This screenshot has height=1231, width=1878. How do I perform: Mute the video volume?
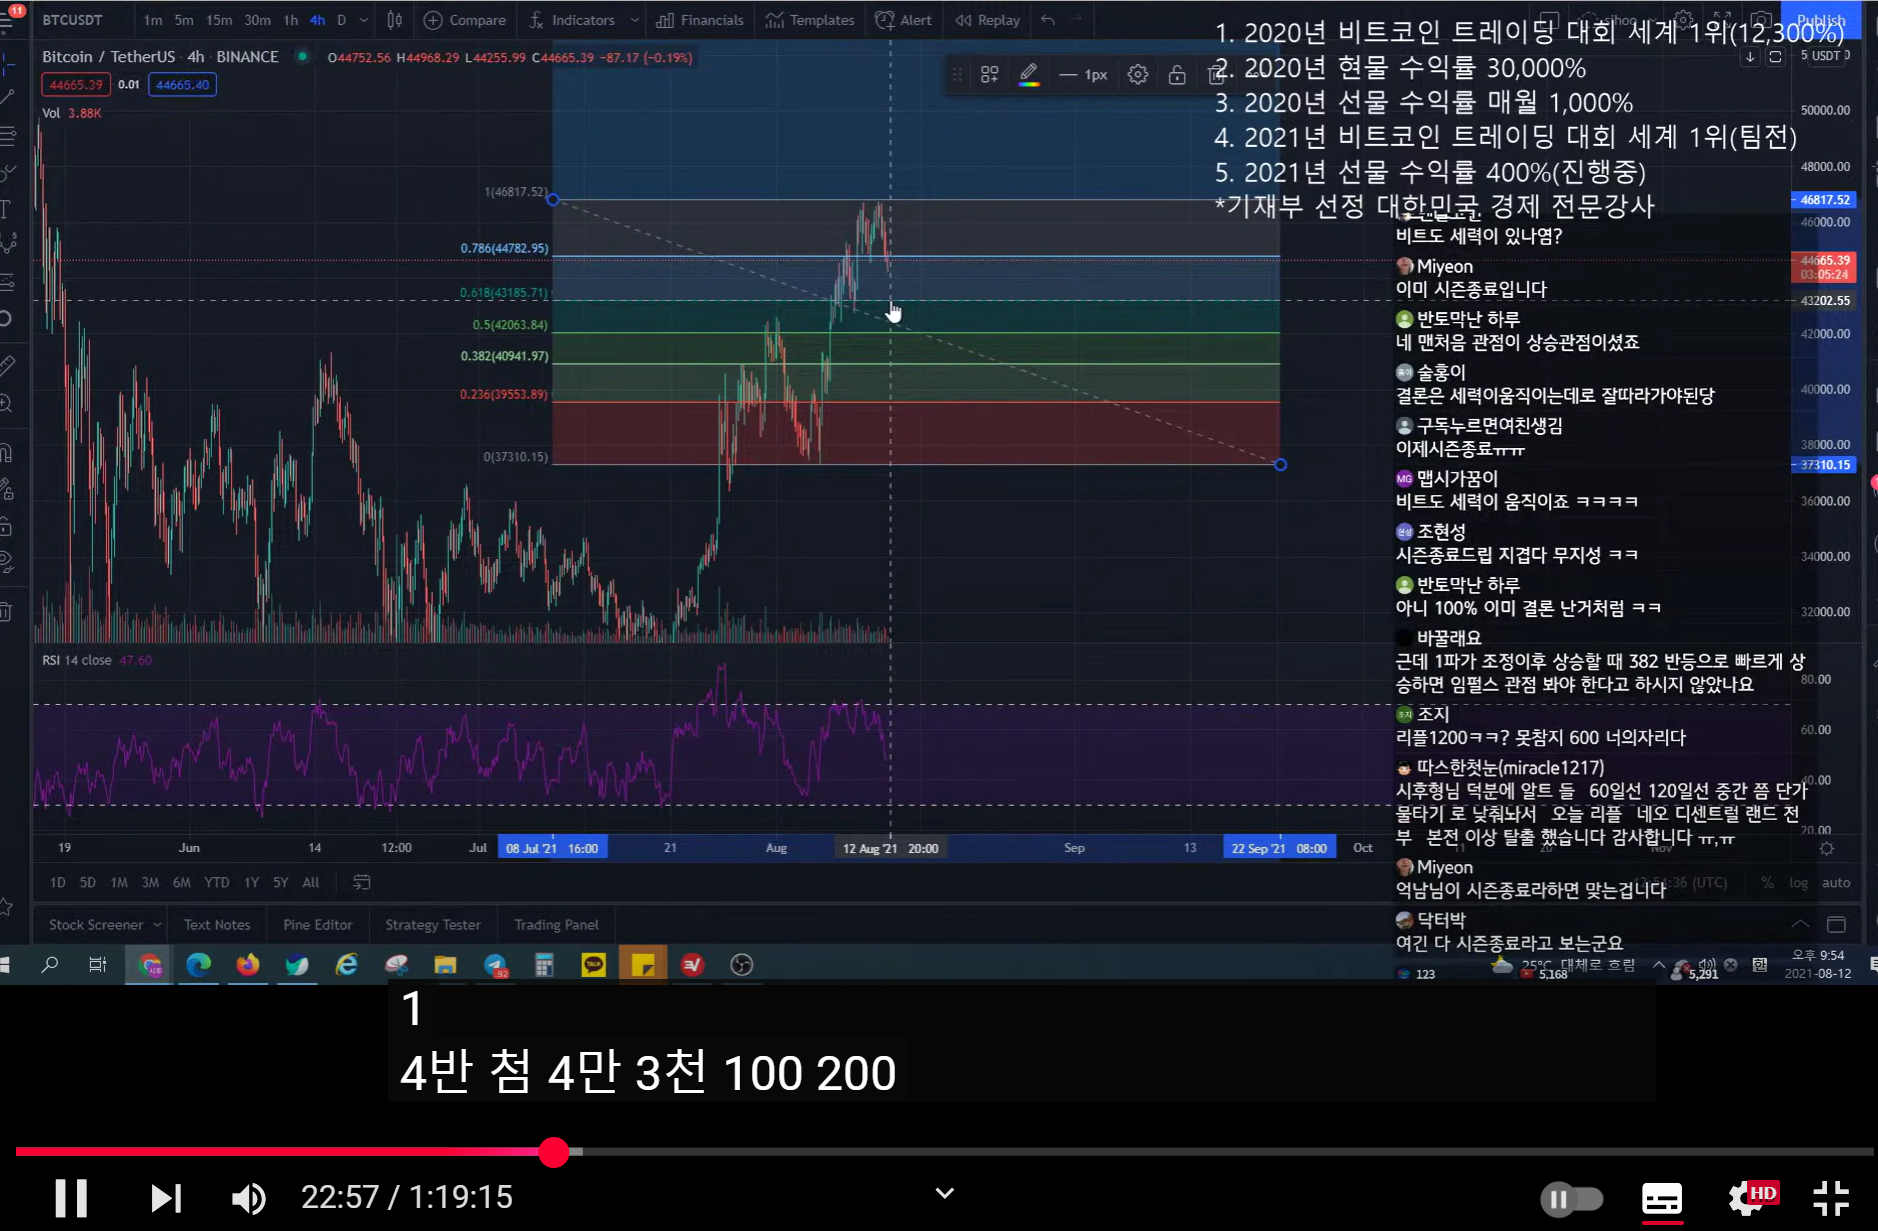pos(249,1197)
